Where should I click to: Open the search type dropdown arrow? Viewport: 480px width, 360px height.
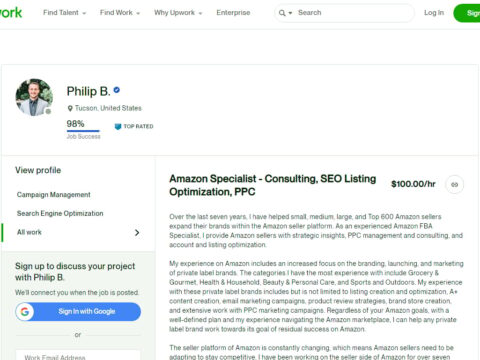290,13
